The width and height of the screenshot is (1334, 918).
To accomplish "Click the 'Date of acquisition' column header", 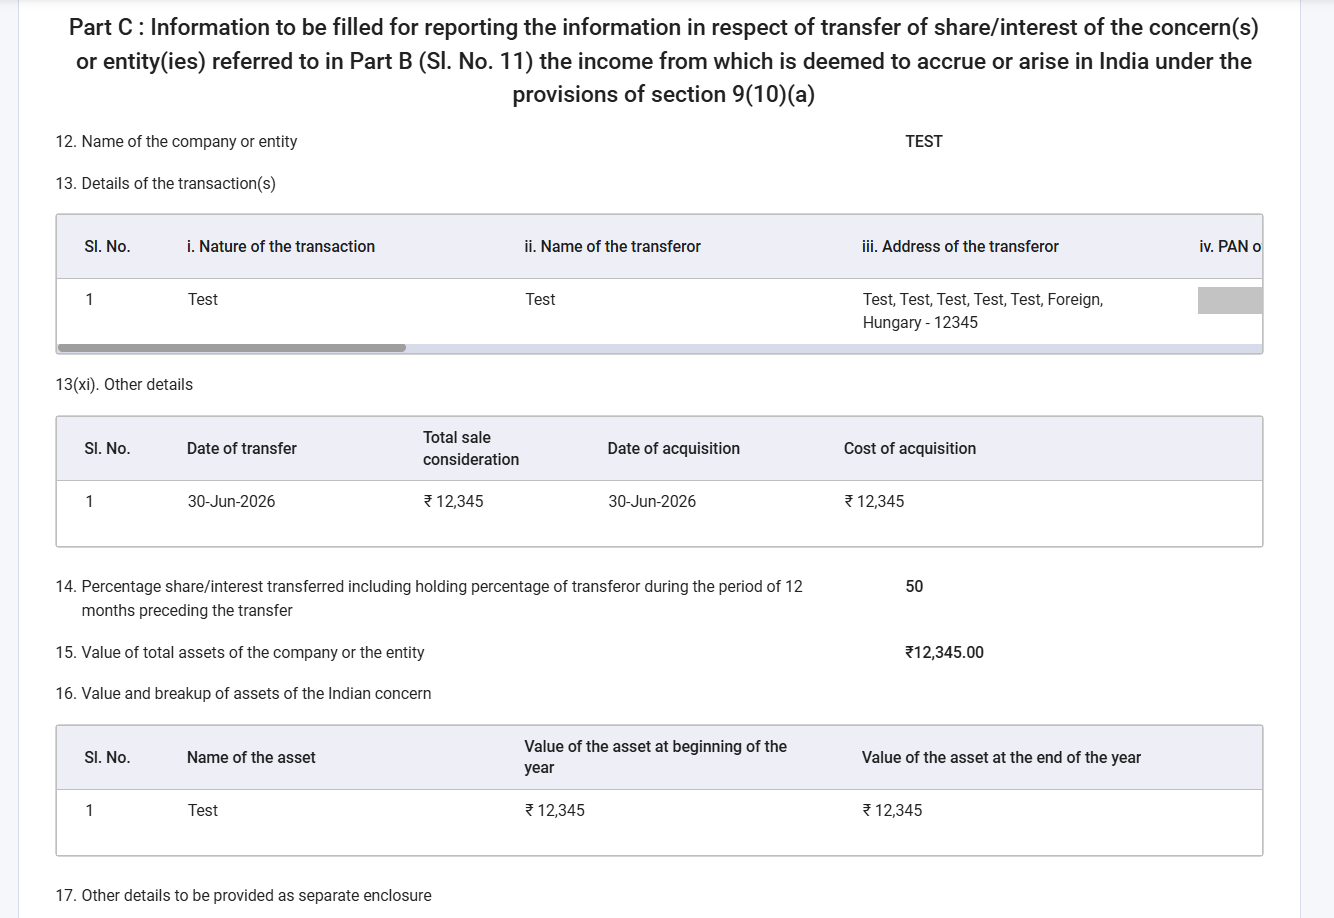I will [674, 448].
